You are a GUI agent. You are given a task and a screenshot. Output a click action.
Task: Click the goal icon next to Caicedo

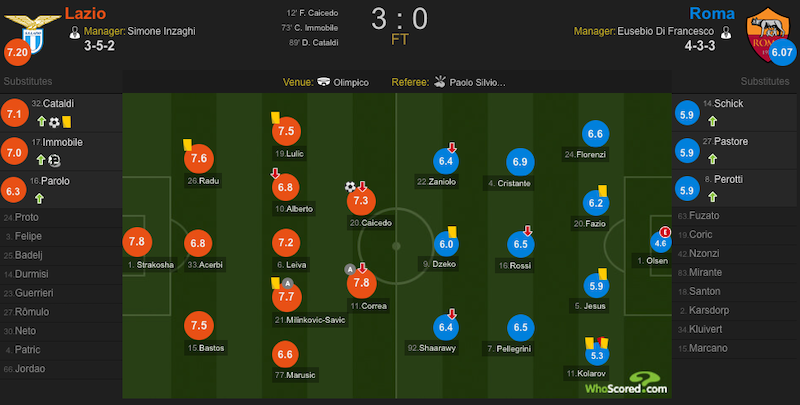350,187
